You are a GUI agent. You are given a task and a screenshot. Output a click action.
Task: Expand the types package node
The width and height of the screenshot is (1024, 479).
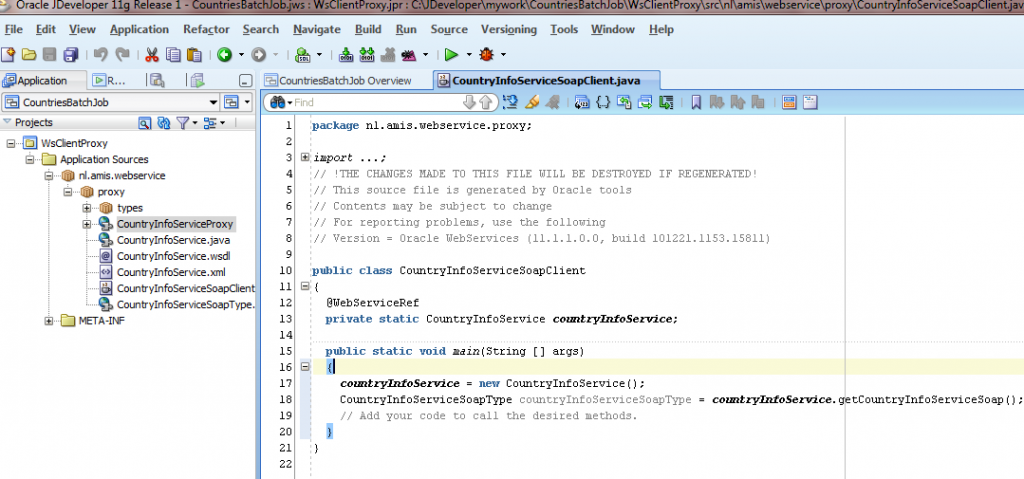point(87,208)
